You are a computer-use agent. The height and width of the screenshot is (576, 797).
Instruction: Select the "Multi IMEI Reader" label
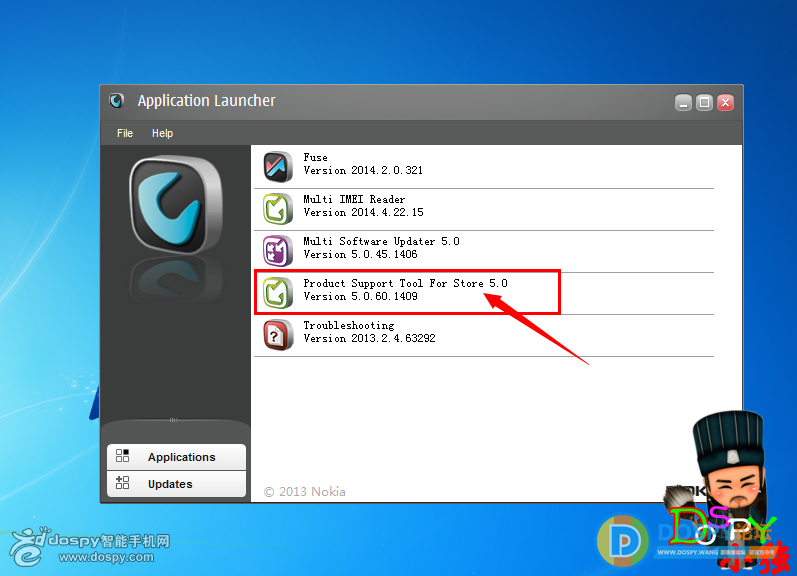354,199
